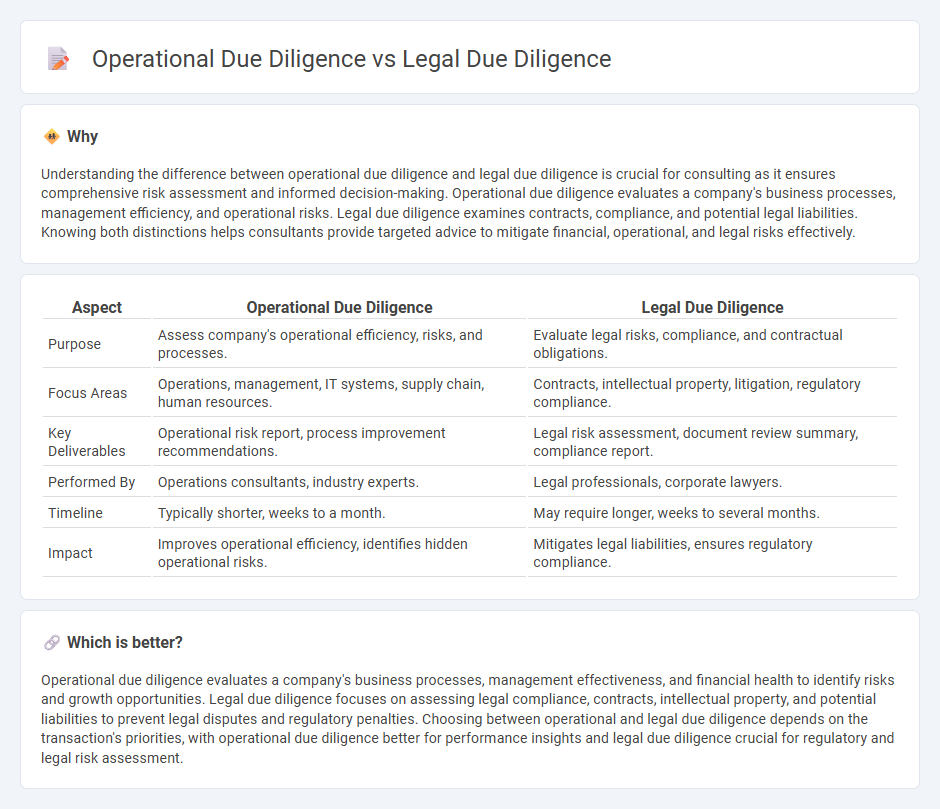Click cell 'Improves operational efficiency, identifies hidden operational risks.'
The height and width of the screenshot is (809, 940).
[339, 553]
